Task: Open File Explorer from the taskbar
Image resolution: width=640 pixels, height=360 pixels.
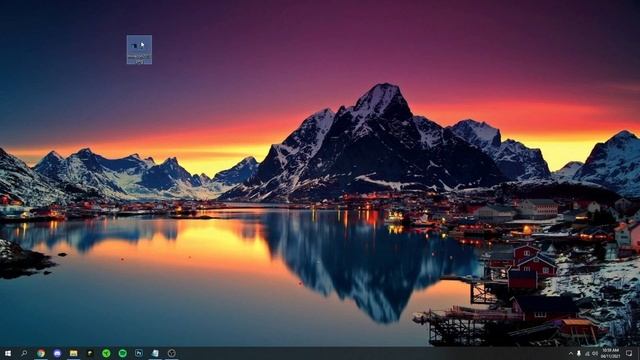Action: 73,353
